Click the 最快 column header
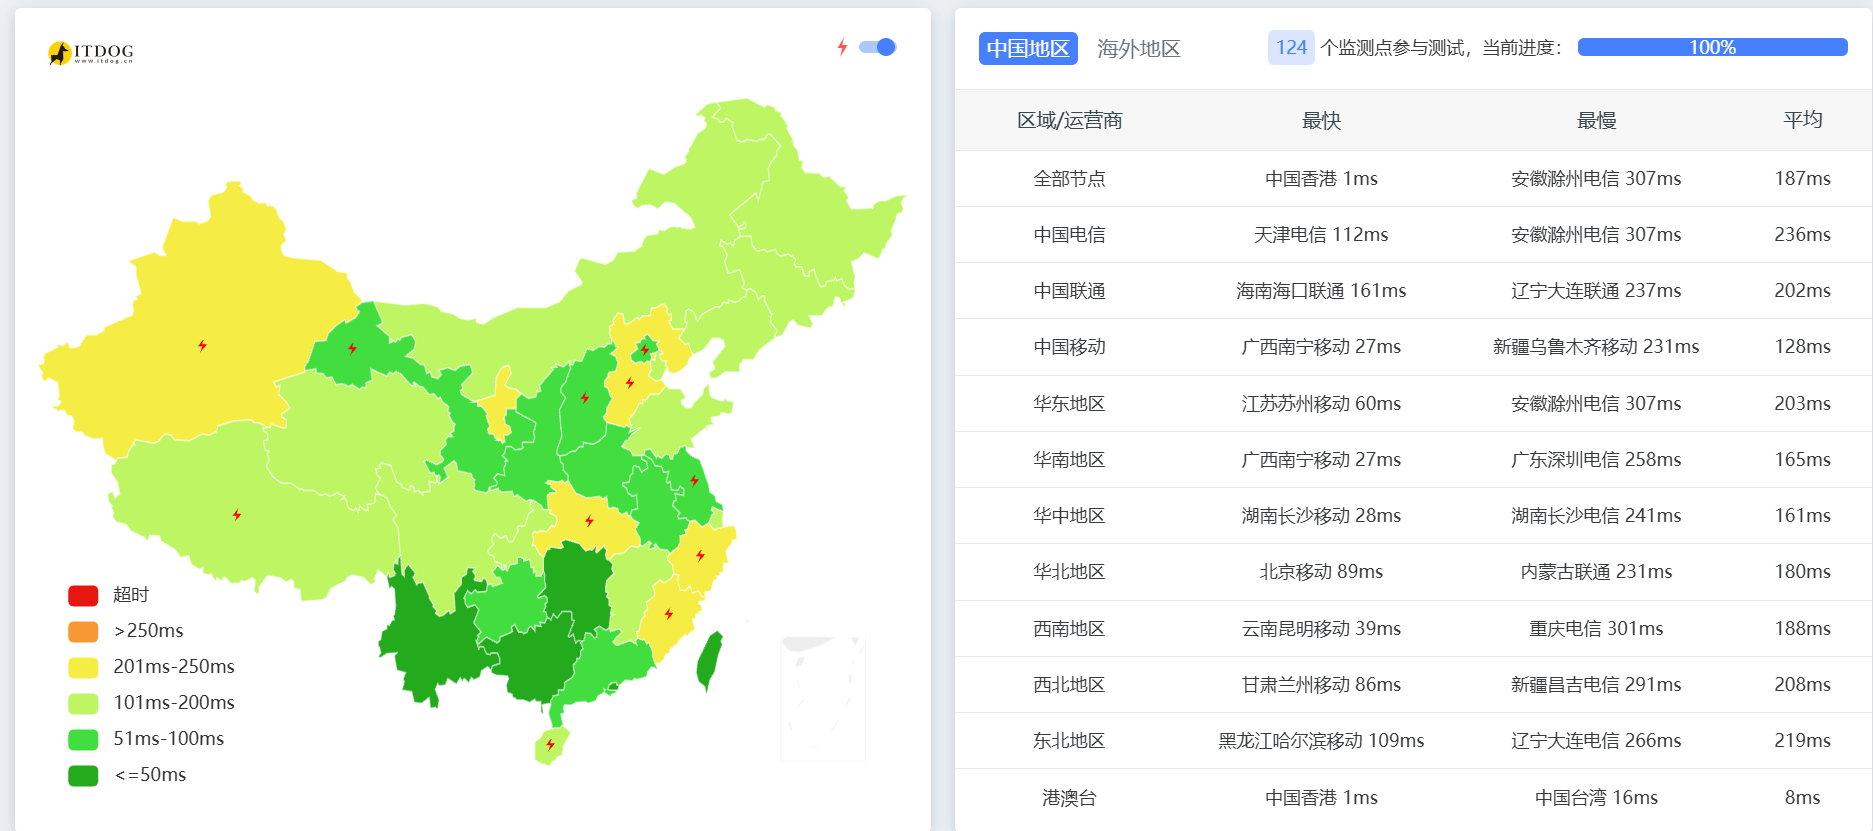The height and width of the screenshot is (831, 1873). coord(1321,120)
